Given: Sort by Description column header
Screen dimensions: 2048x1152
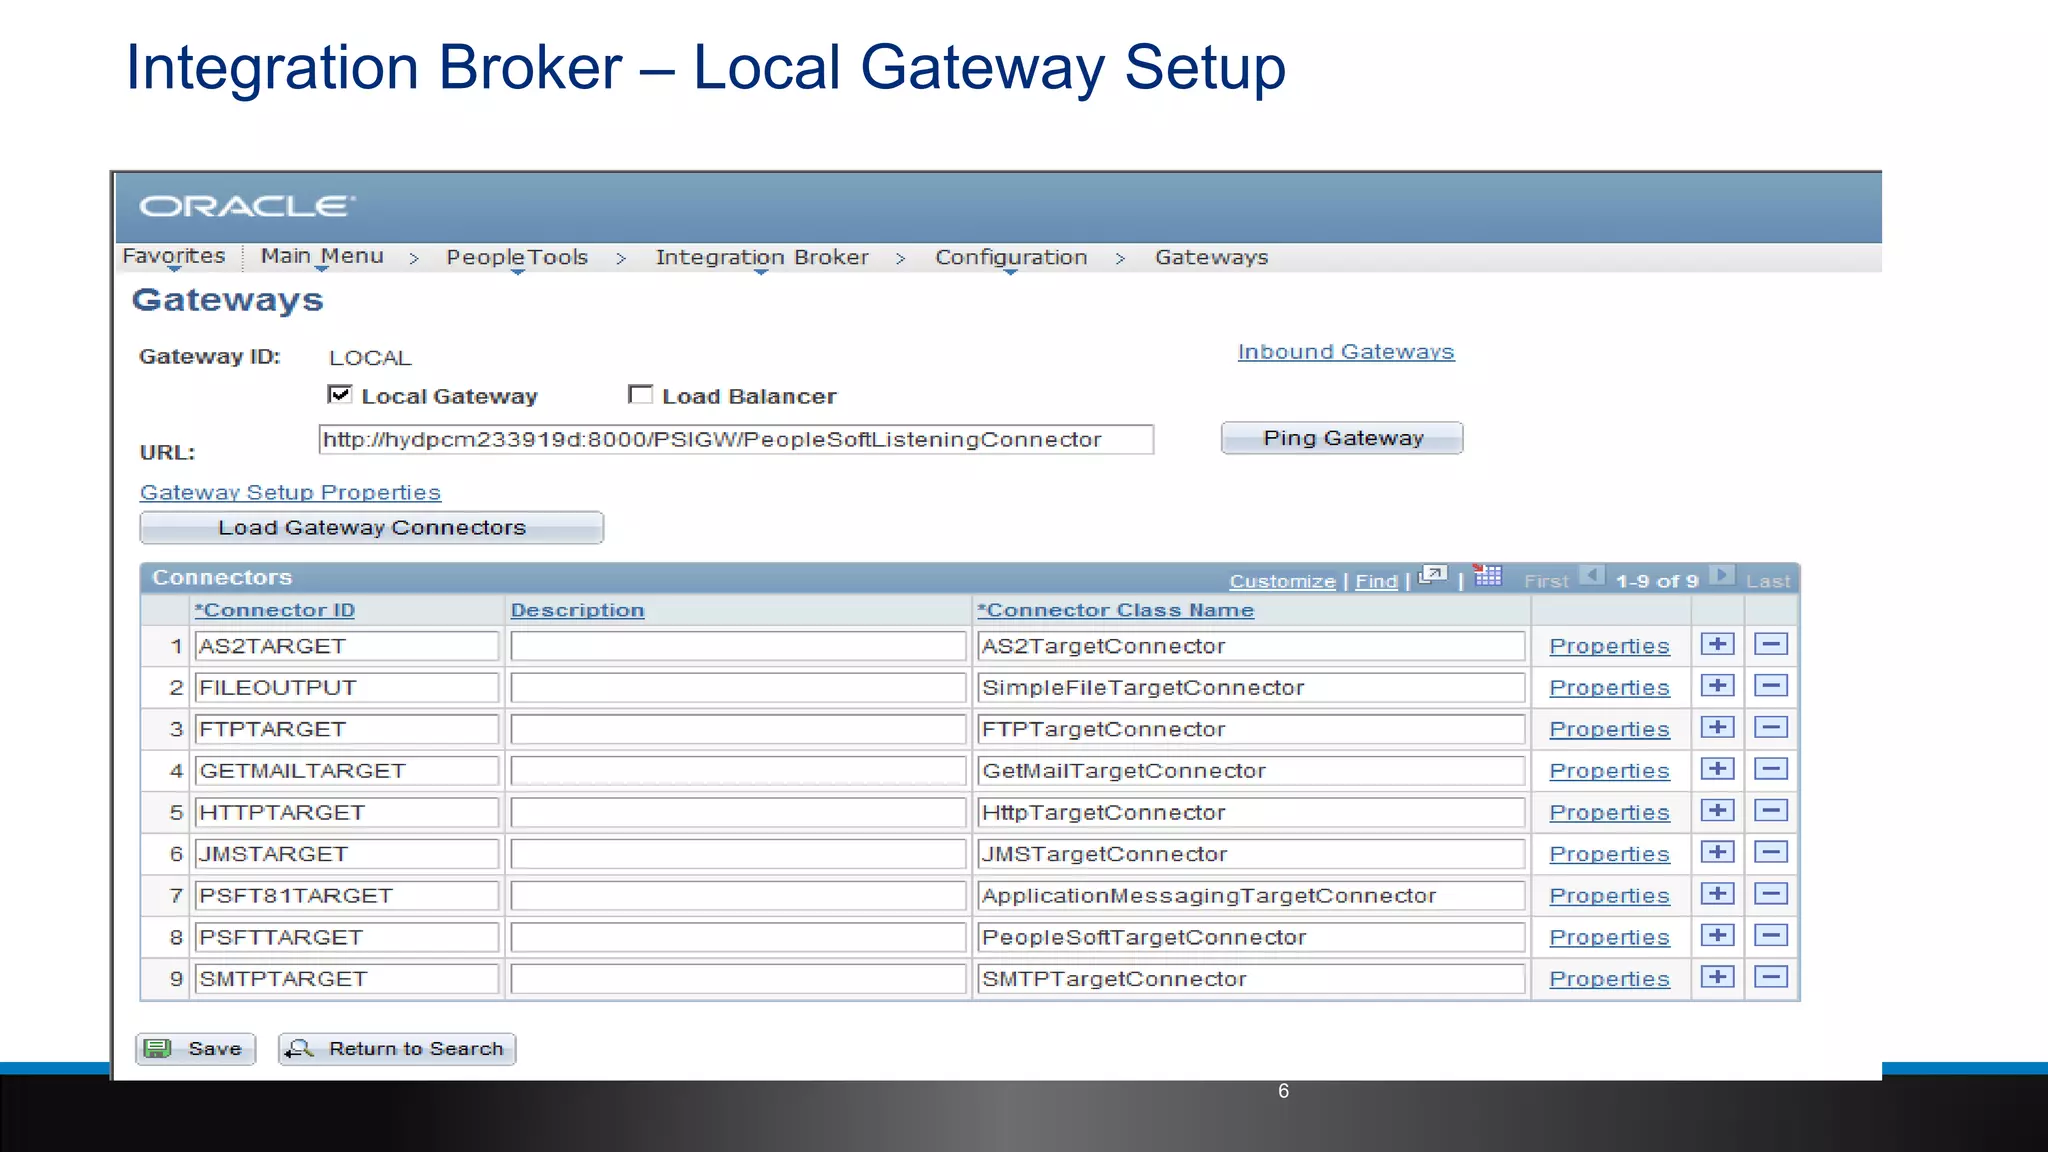Looking at the screenshot, I should pyautogui.click(x=577, y=610).
